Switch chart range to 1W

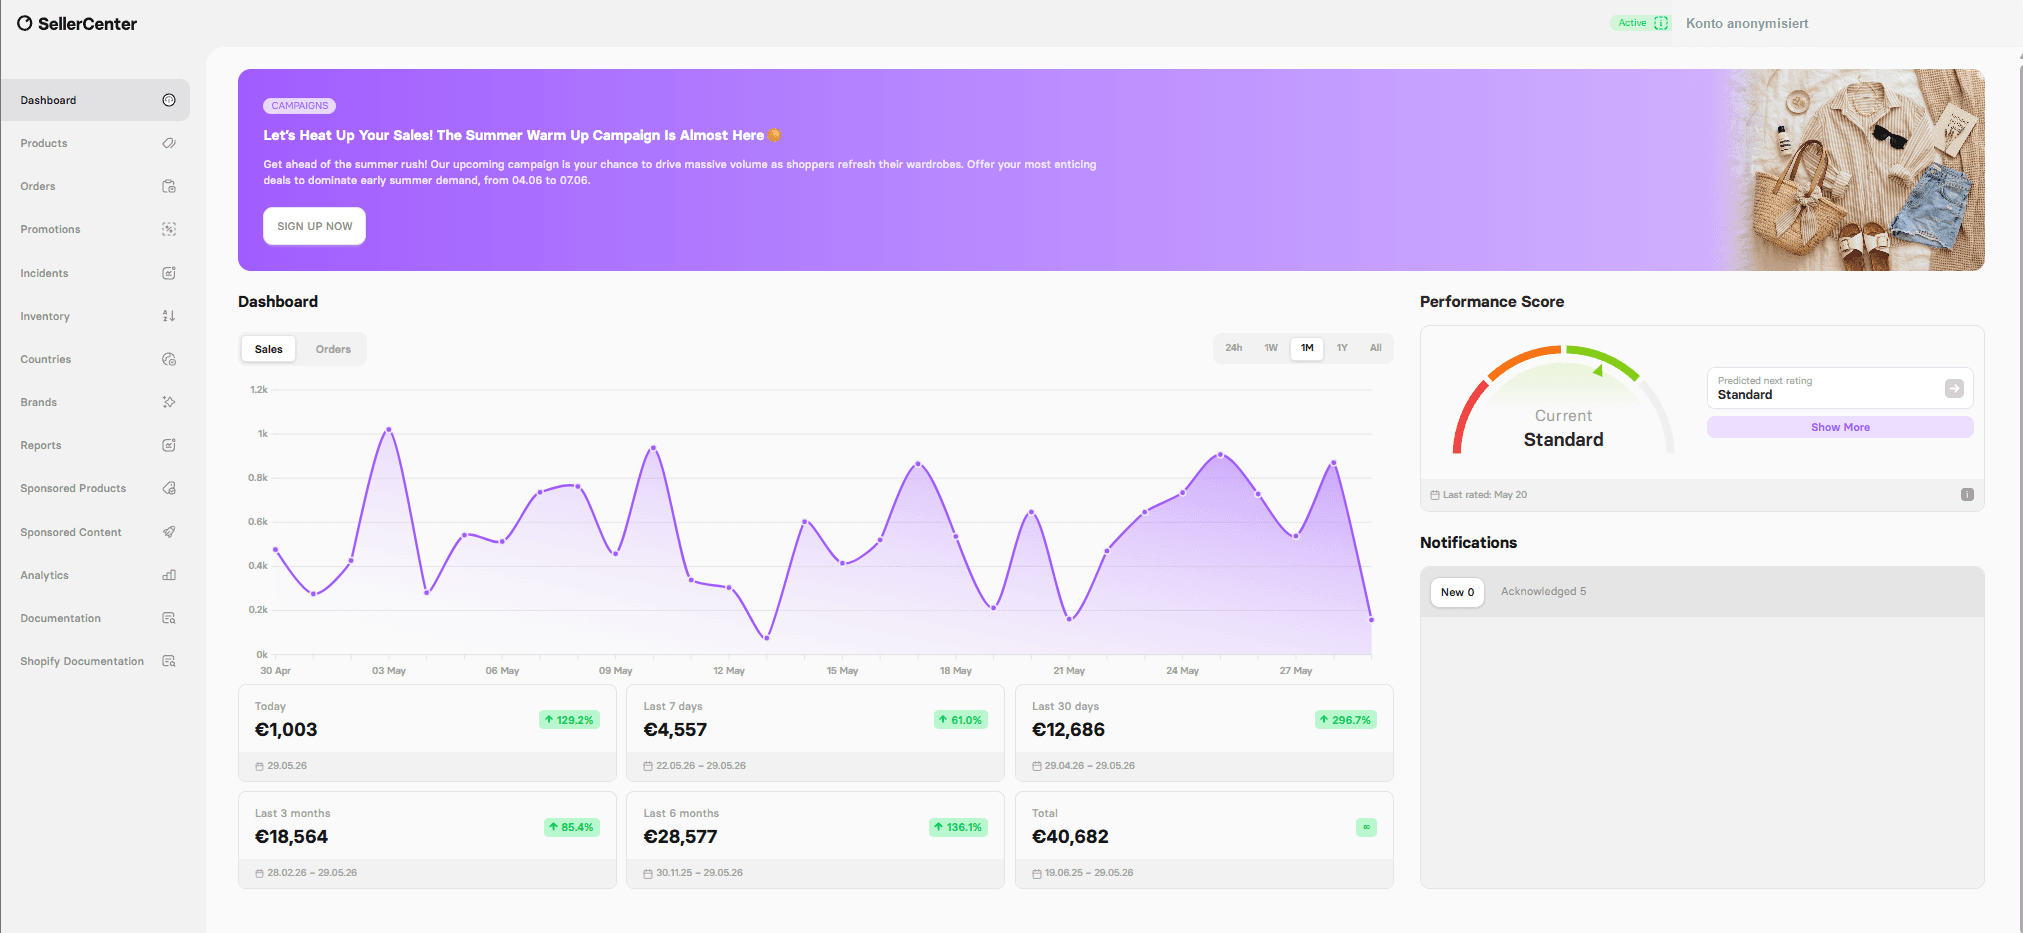tap(1271, 348)
